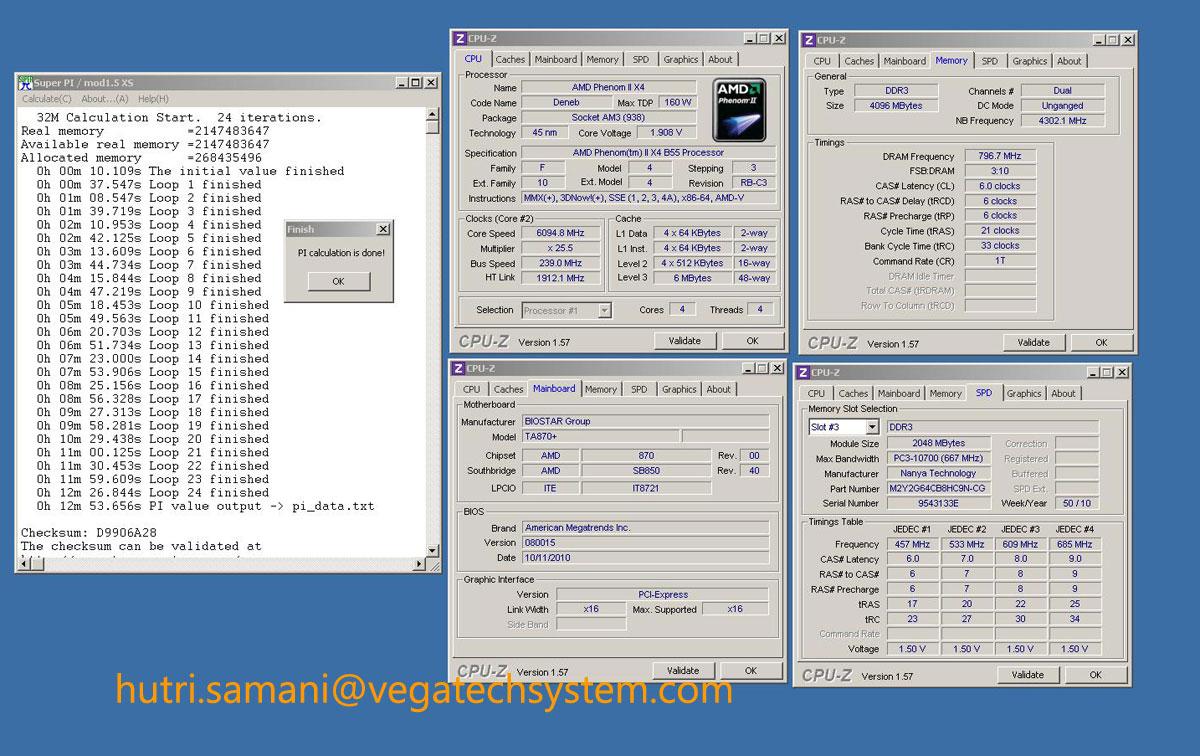Click the Loop 24 finished line in Super PI
Screen dimensions: 1200x756
[153, 493]
